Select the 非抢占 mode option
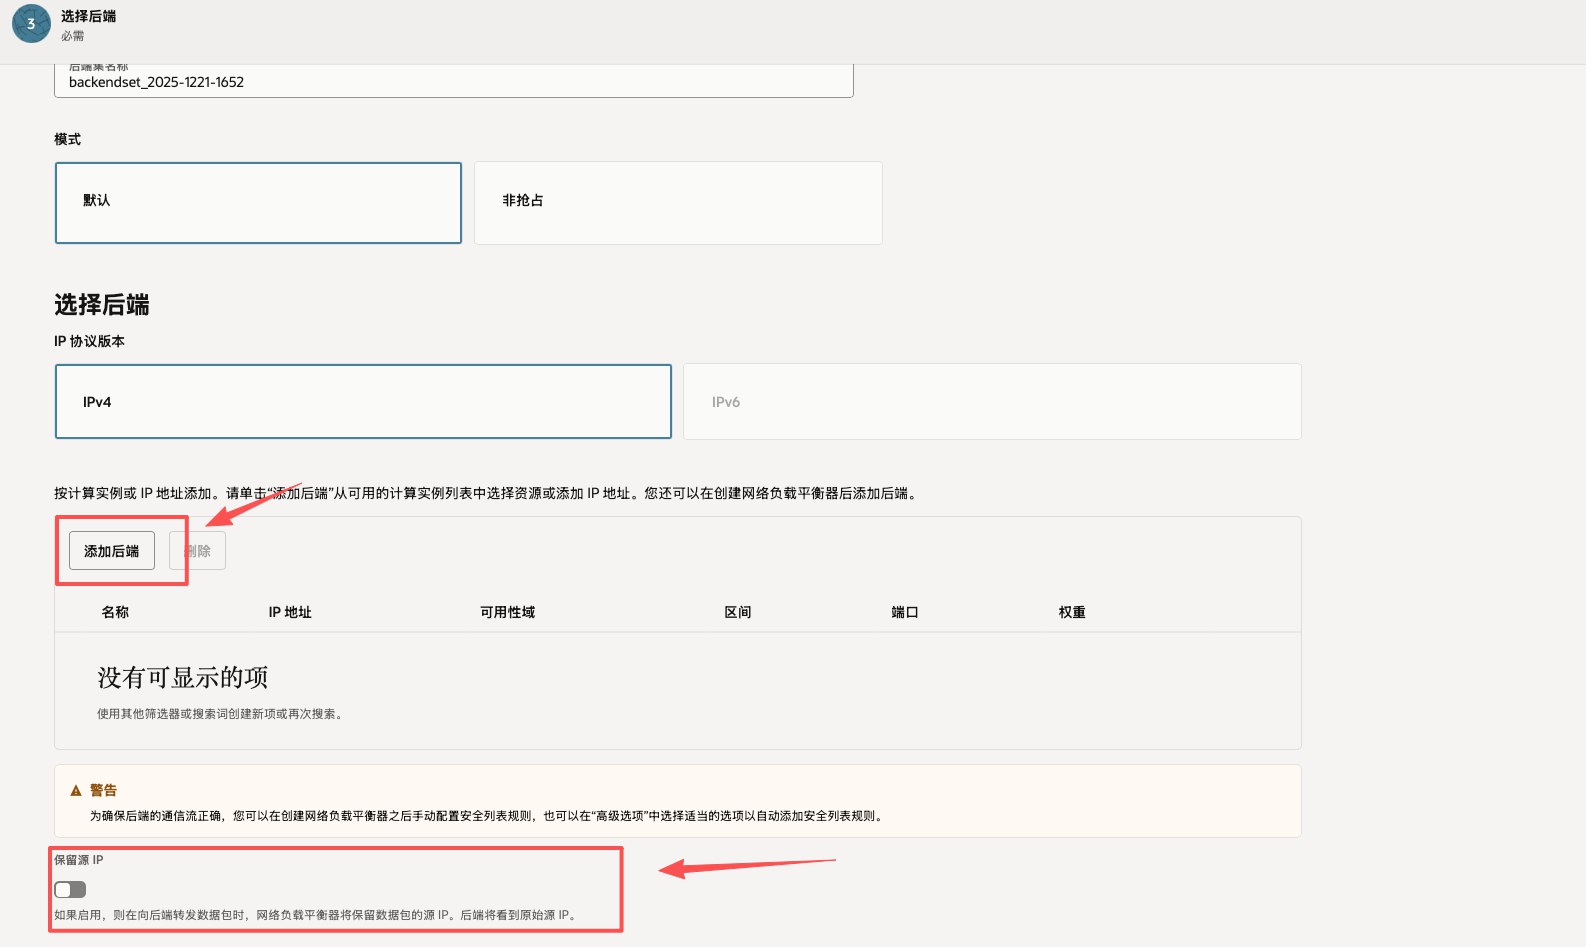This screenshot has width=1586, height=947. 678,203
